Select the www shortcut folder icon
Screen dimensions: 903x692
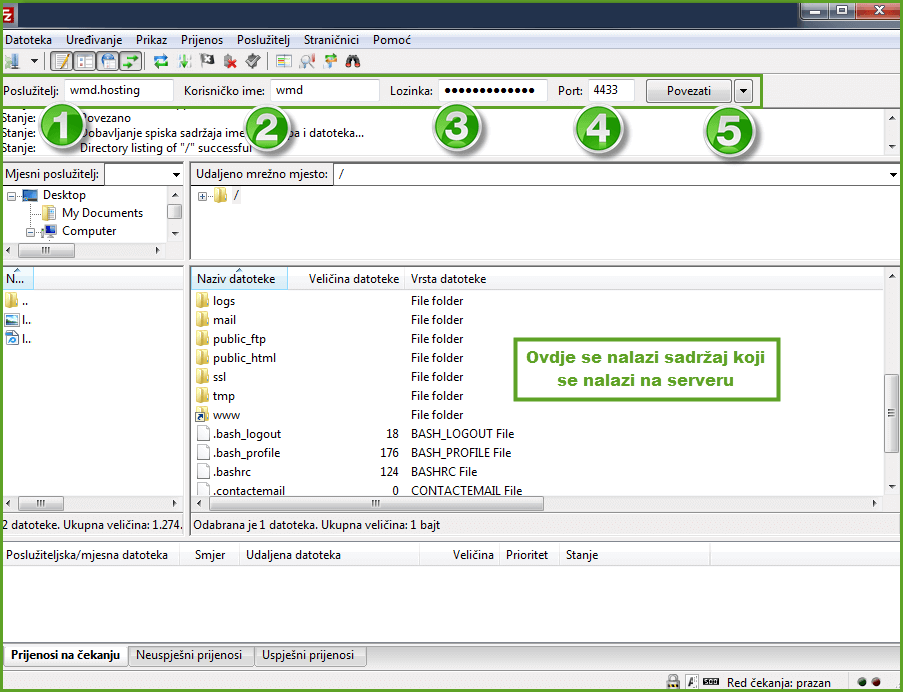202,415
